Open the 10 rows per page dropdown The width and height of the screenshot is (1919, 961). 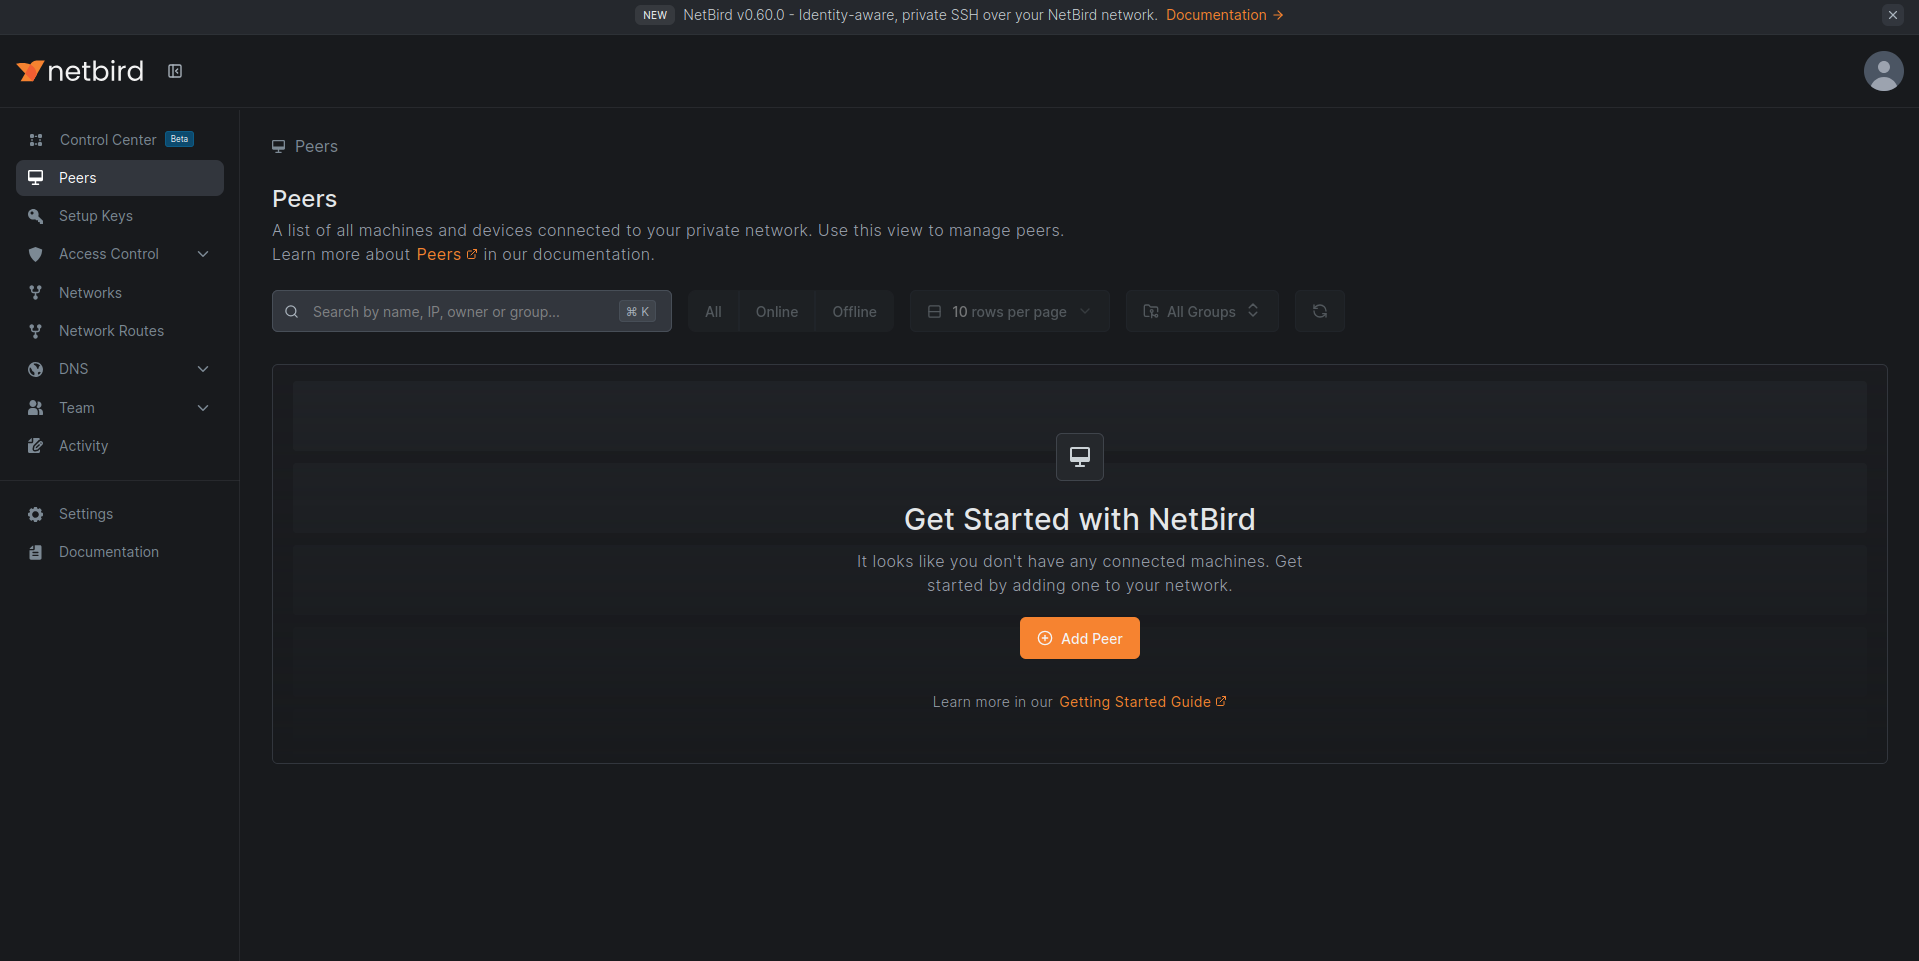pyautogui.click(x=1009, y=312)
